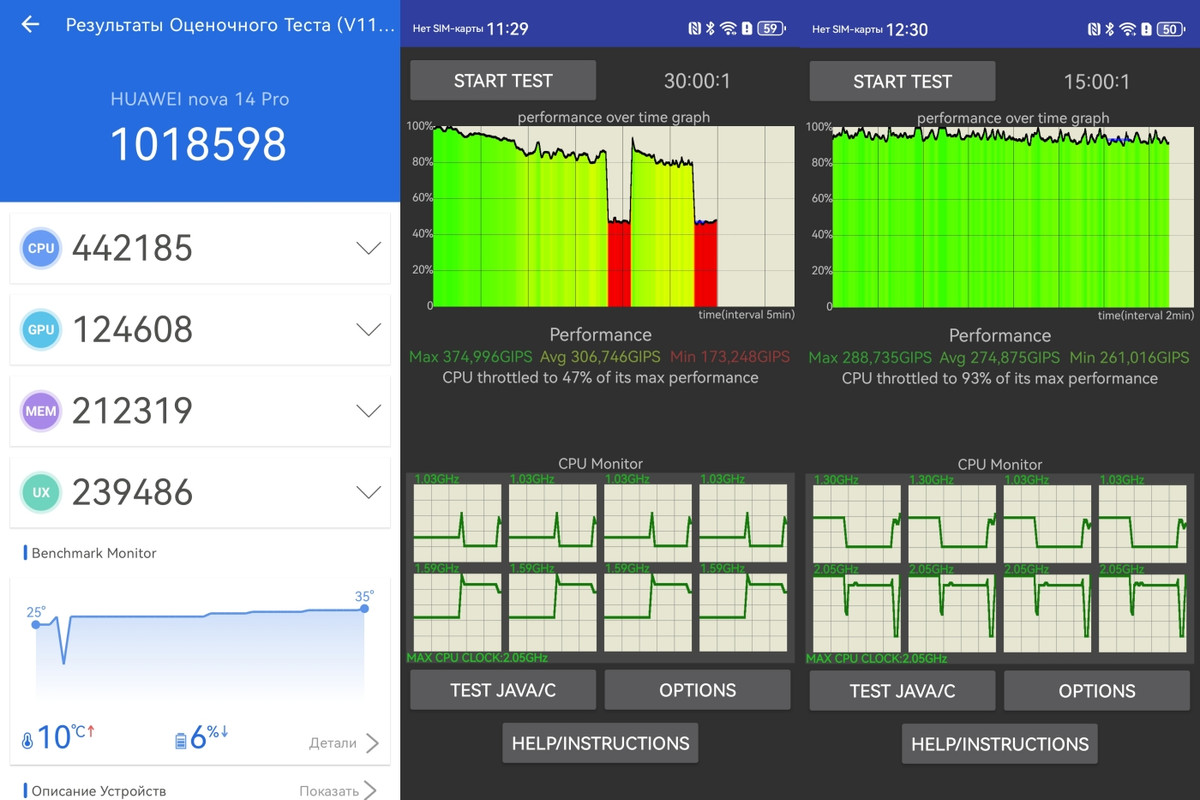Tap the 10°C temperature rise value
The height and width of the screenshot is (800, 1200).
click(x=67, y=738)
